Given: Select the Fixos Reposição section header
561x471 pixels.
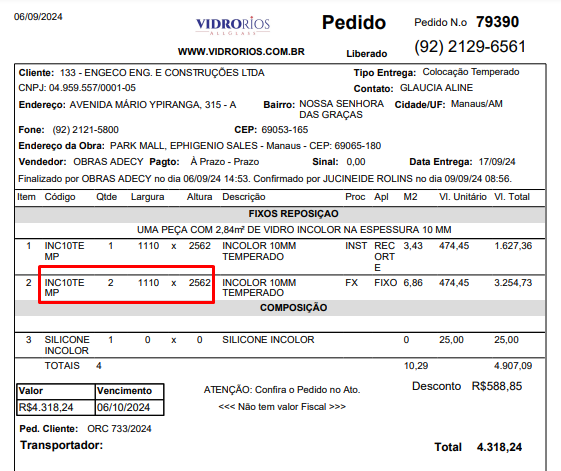Looking at the screenshot, I should coord(293,214).
